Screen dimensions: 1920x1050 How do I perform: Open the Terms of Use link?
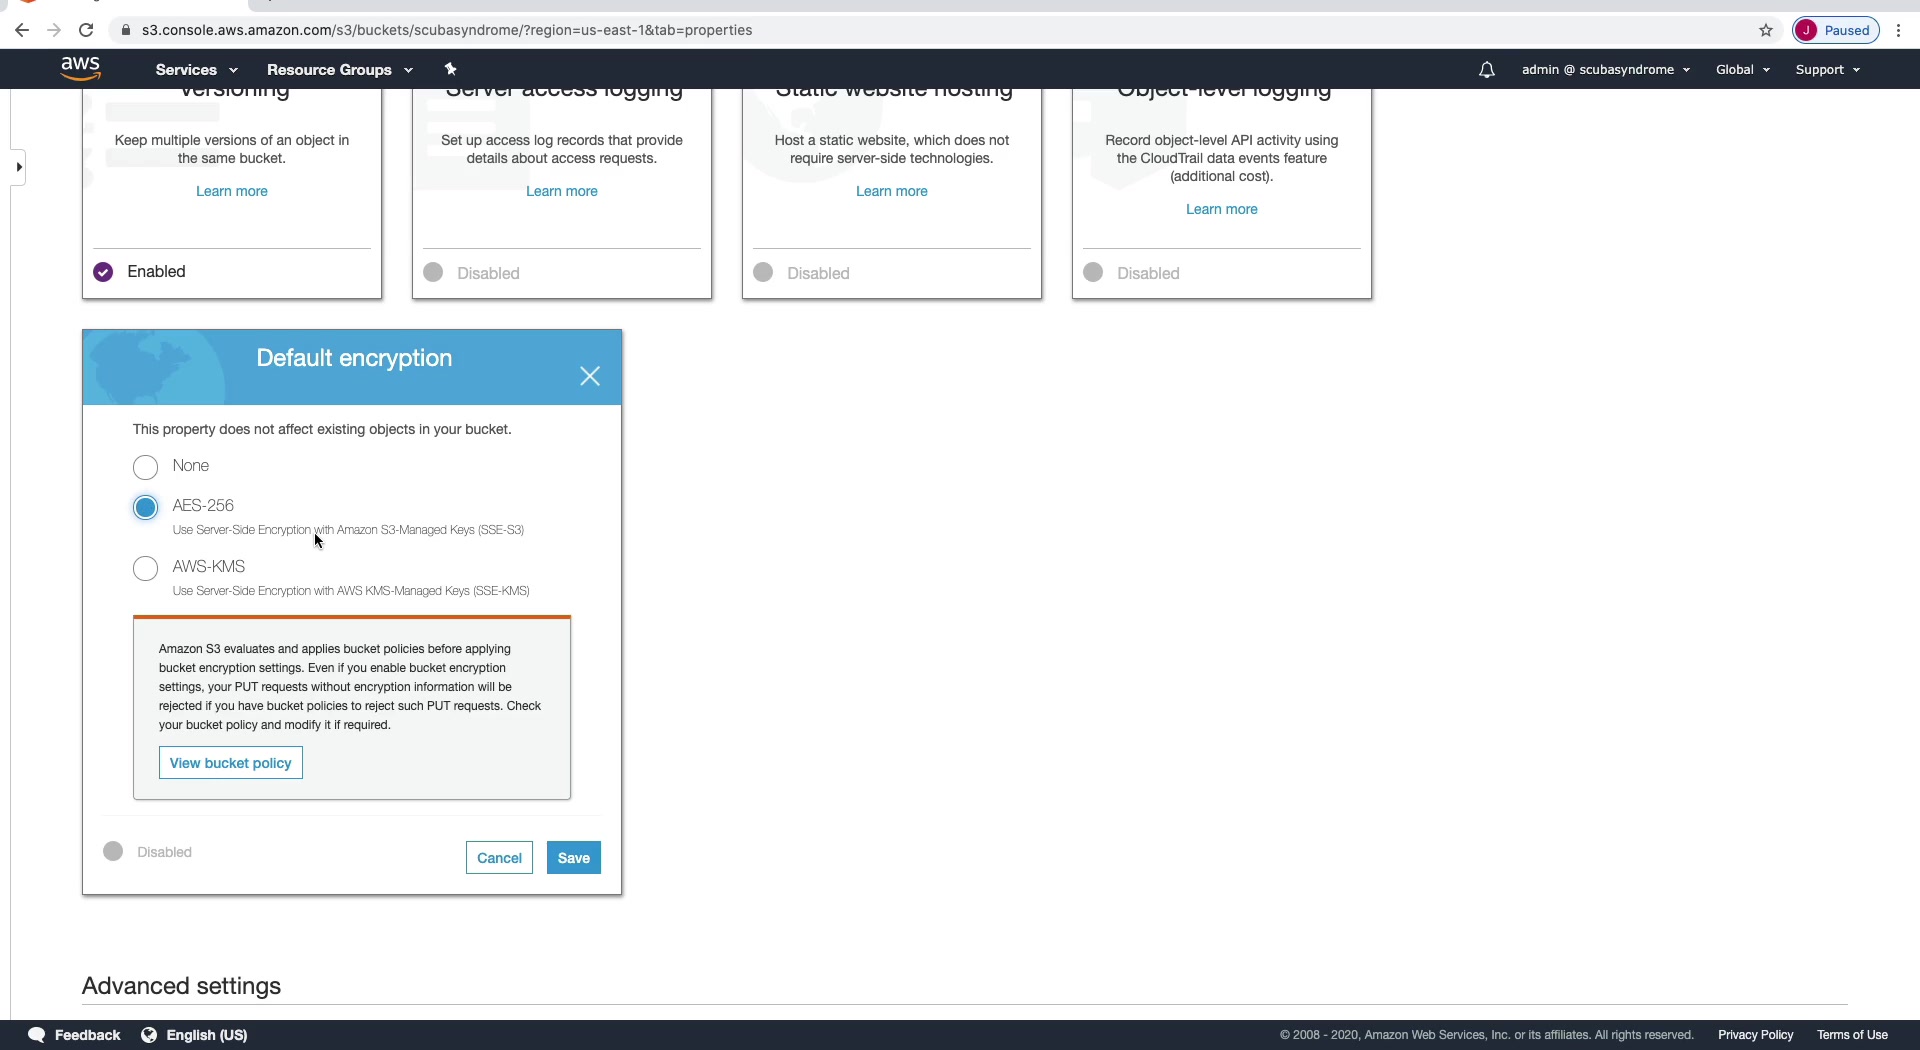(x=1853, y=1035)
